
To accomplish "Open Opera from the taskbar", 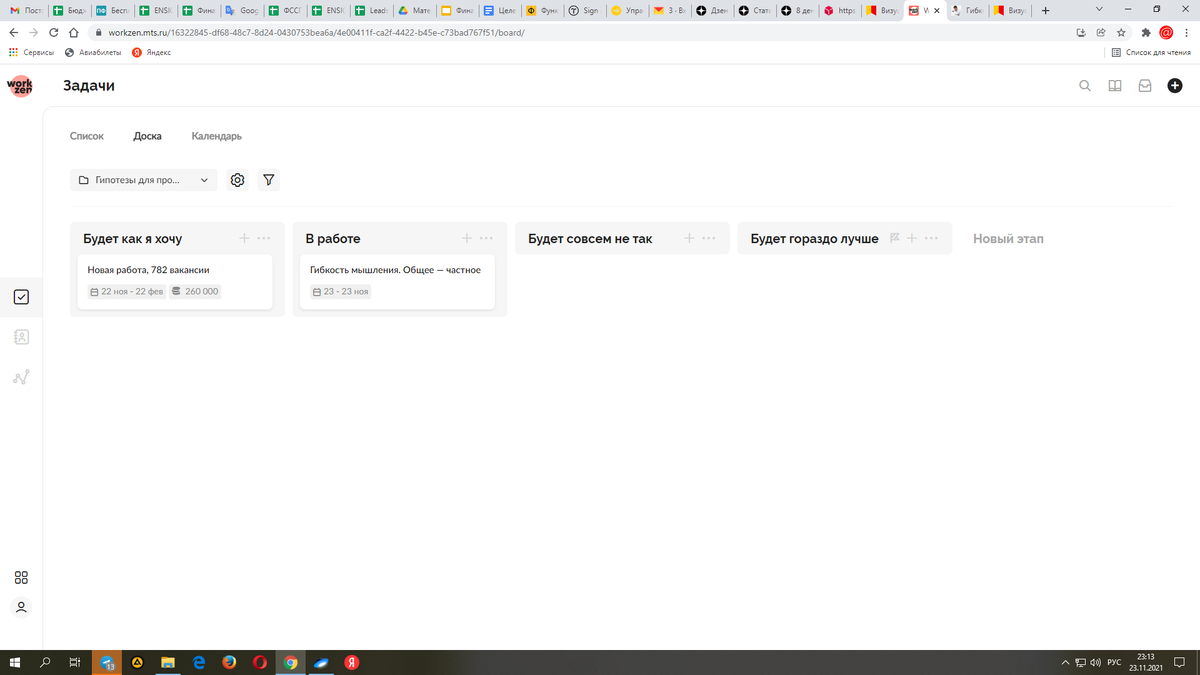I will [x=260, y=662].
